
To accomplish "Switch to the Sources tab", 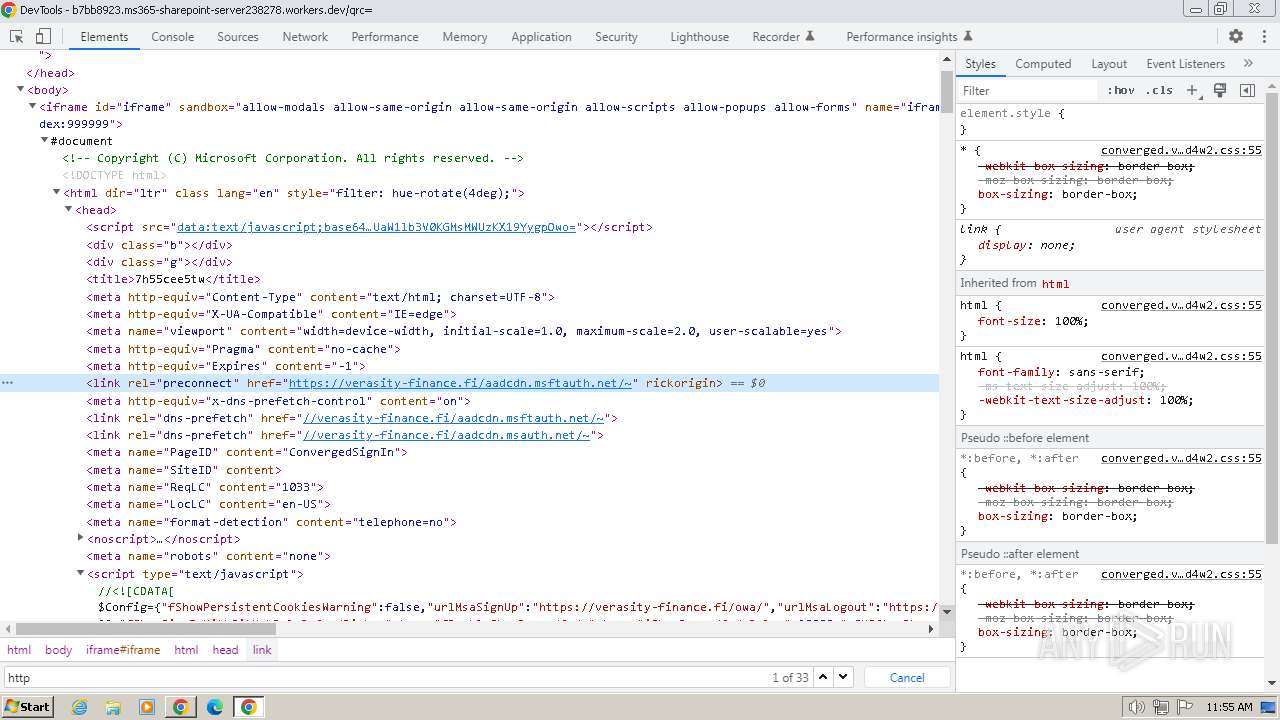I will click(238, 36).
